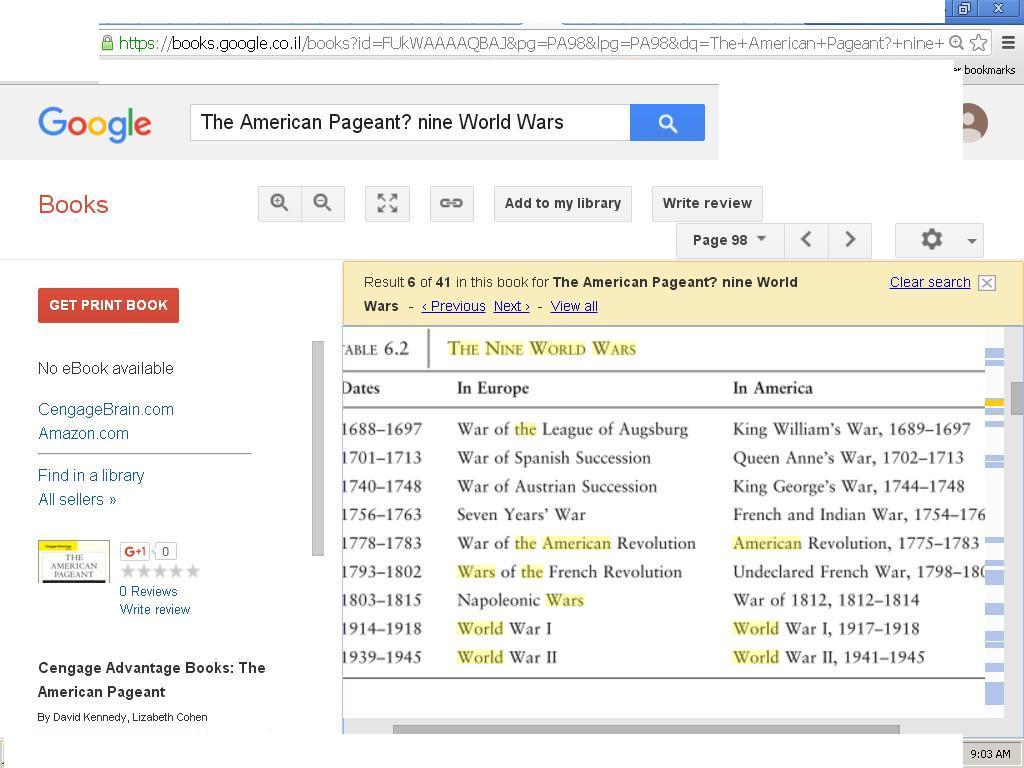Viewport: 1024px width, 768px height.
Task: Click War of Spanish Succession text
Action: click(x=554, y=458)
